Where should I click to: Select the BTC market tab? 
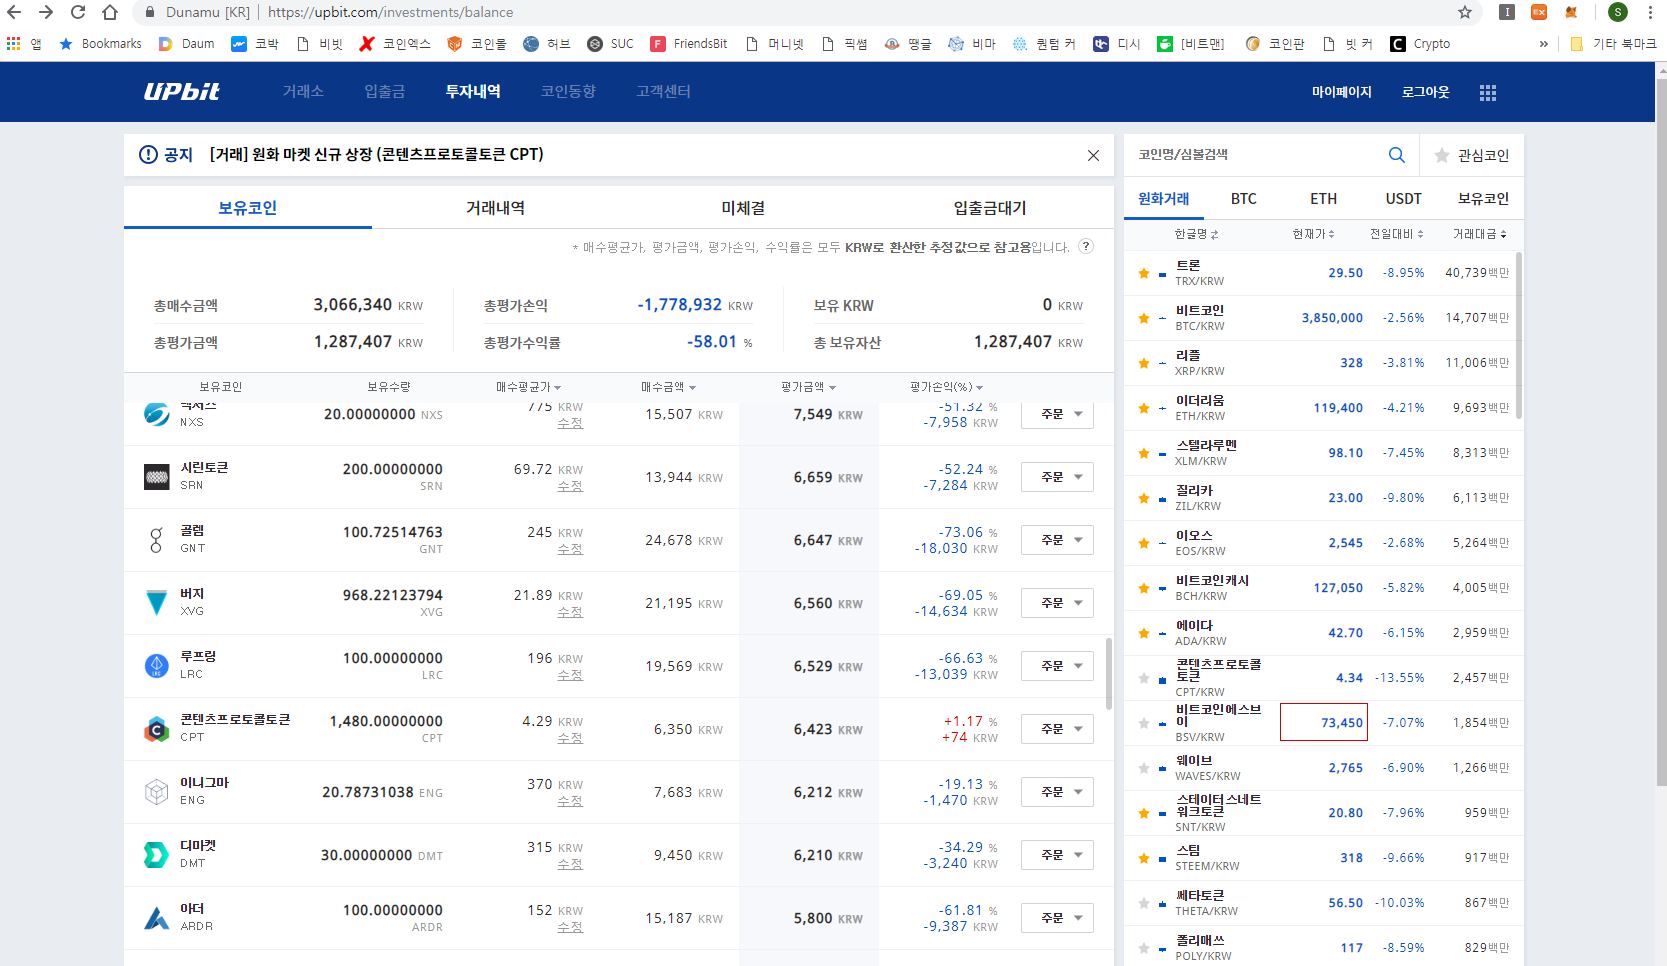(x=1244, y=199)
